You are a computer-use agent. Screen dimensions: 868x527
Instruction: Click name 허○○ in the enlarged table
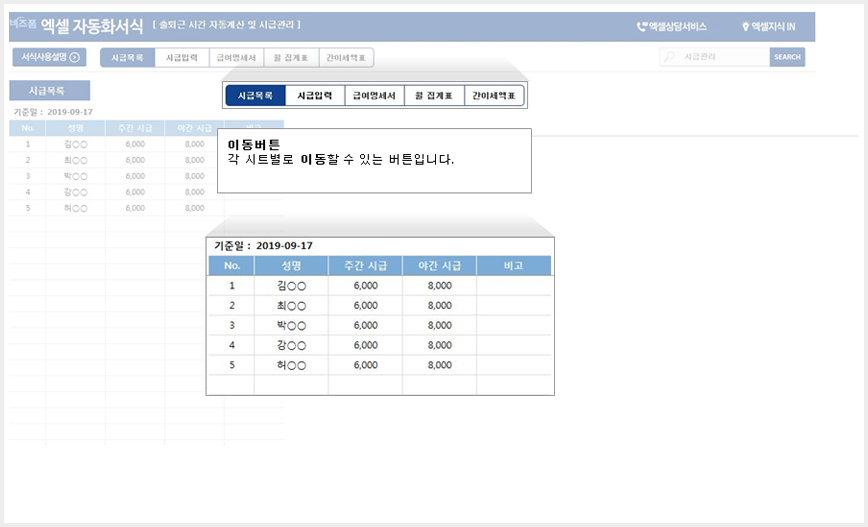click(x=292, y=365)
